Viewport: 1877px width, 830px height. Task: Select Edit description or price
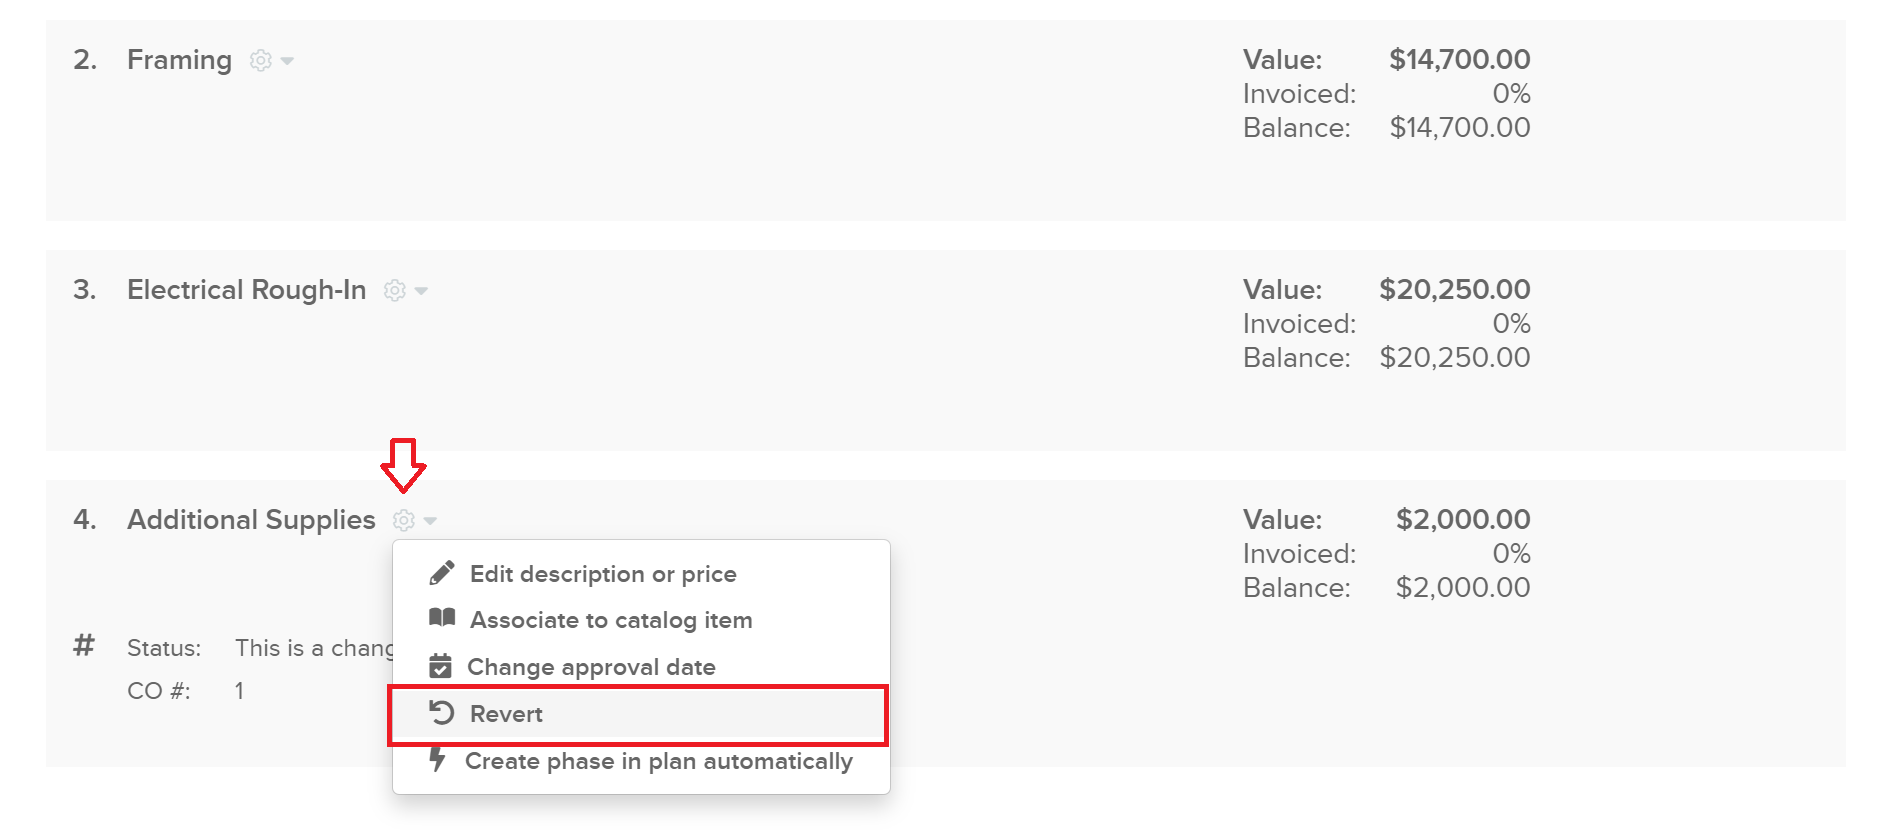[x=604, y=573]
